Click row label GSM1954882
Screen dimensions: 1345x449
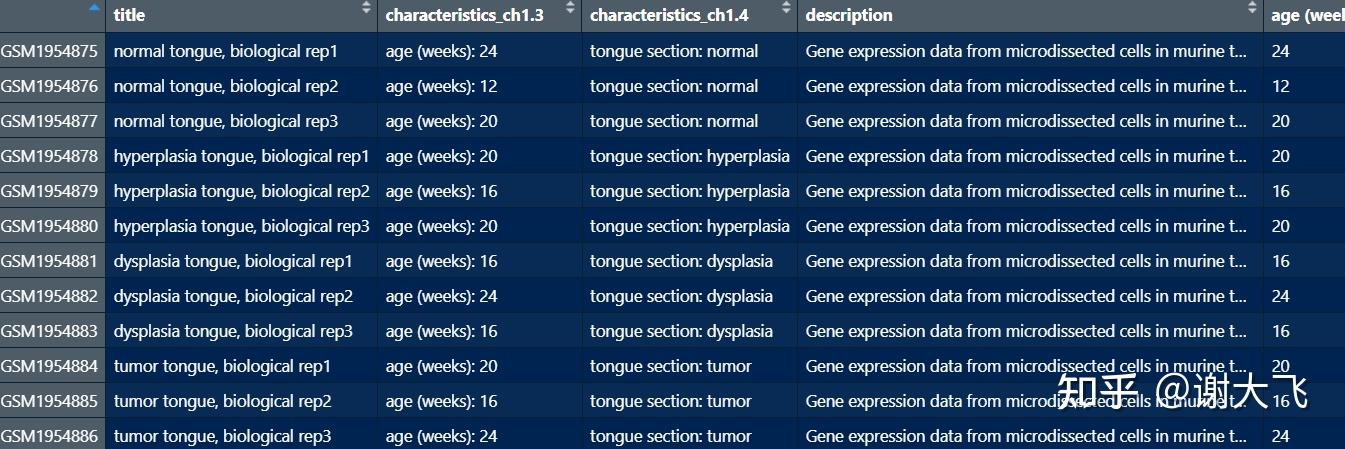coord(50,296)
